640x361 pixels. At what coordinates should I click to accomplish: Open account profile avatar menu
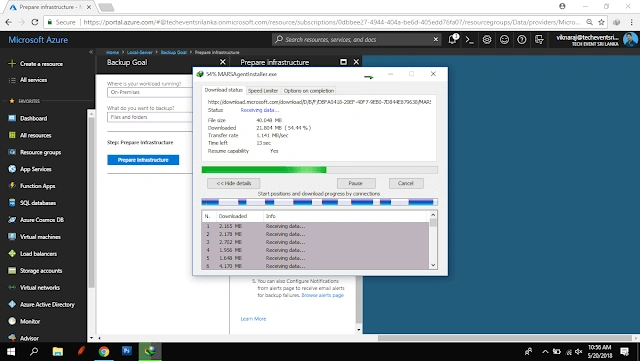(630, 40)
